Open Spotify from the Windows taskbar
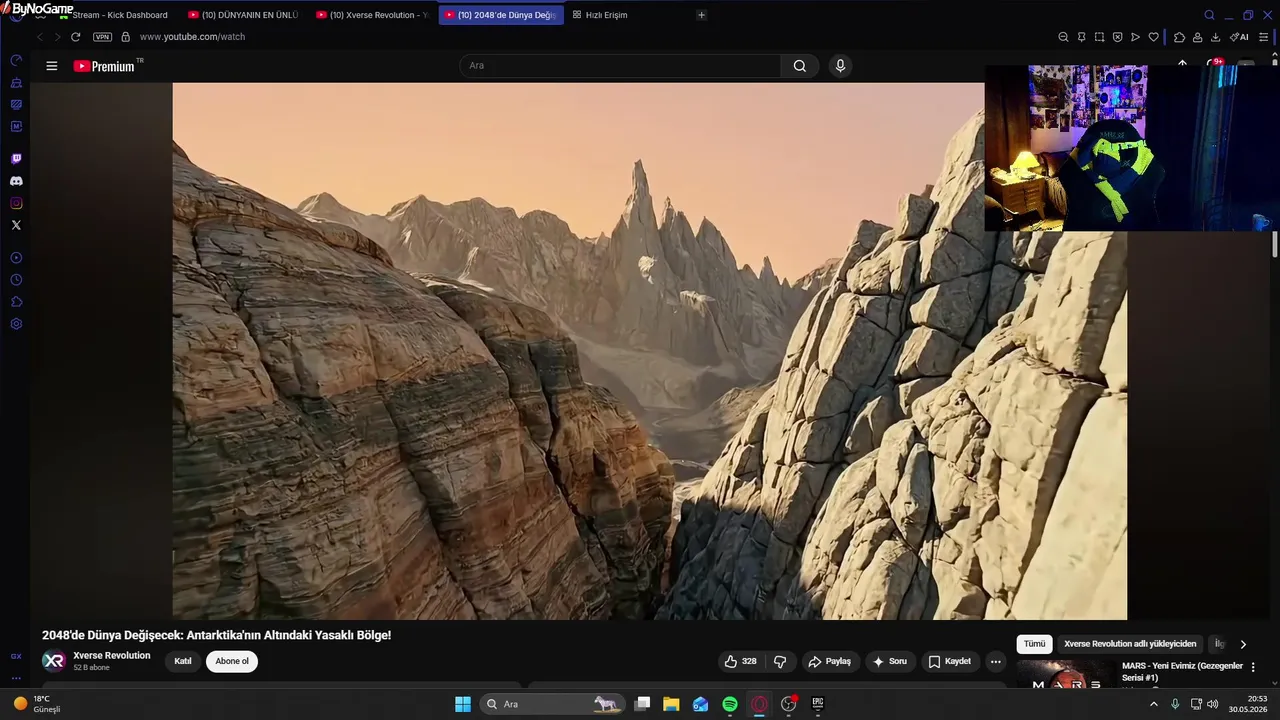This screenshot has height=720, width=1280. click(730, 704)
